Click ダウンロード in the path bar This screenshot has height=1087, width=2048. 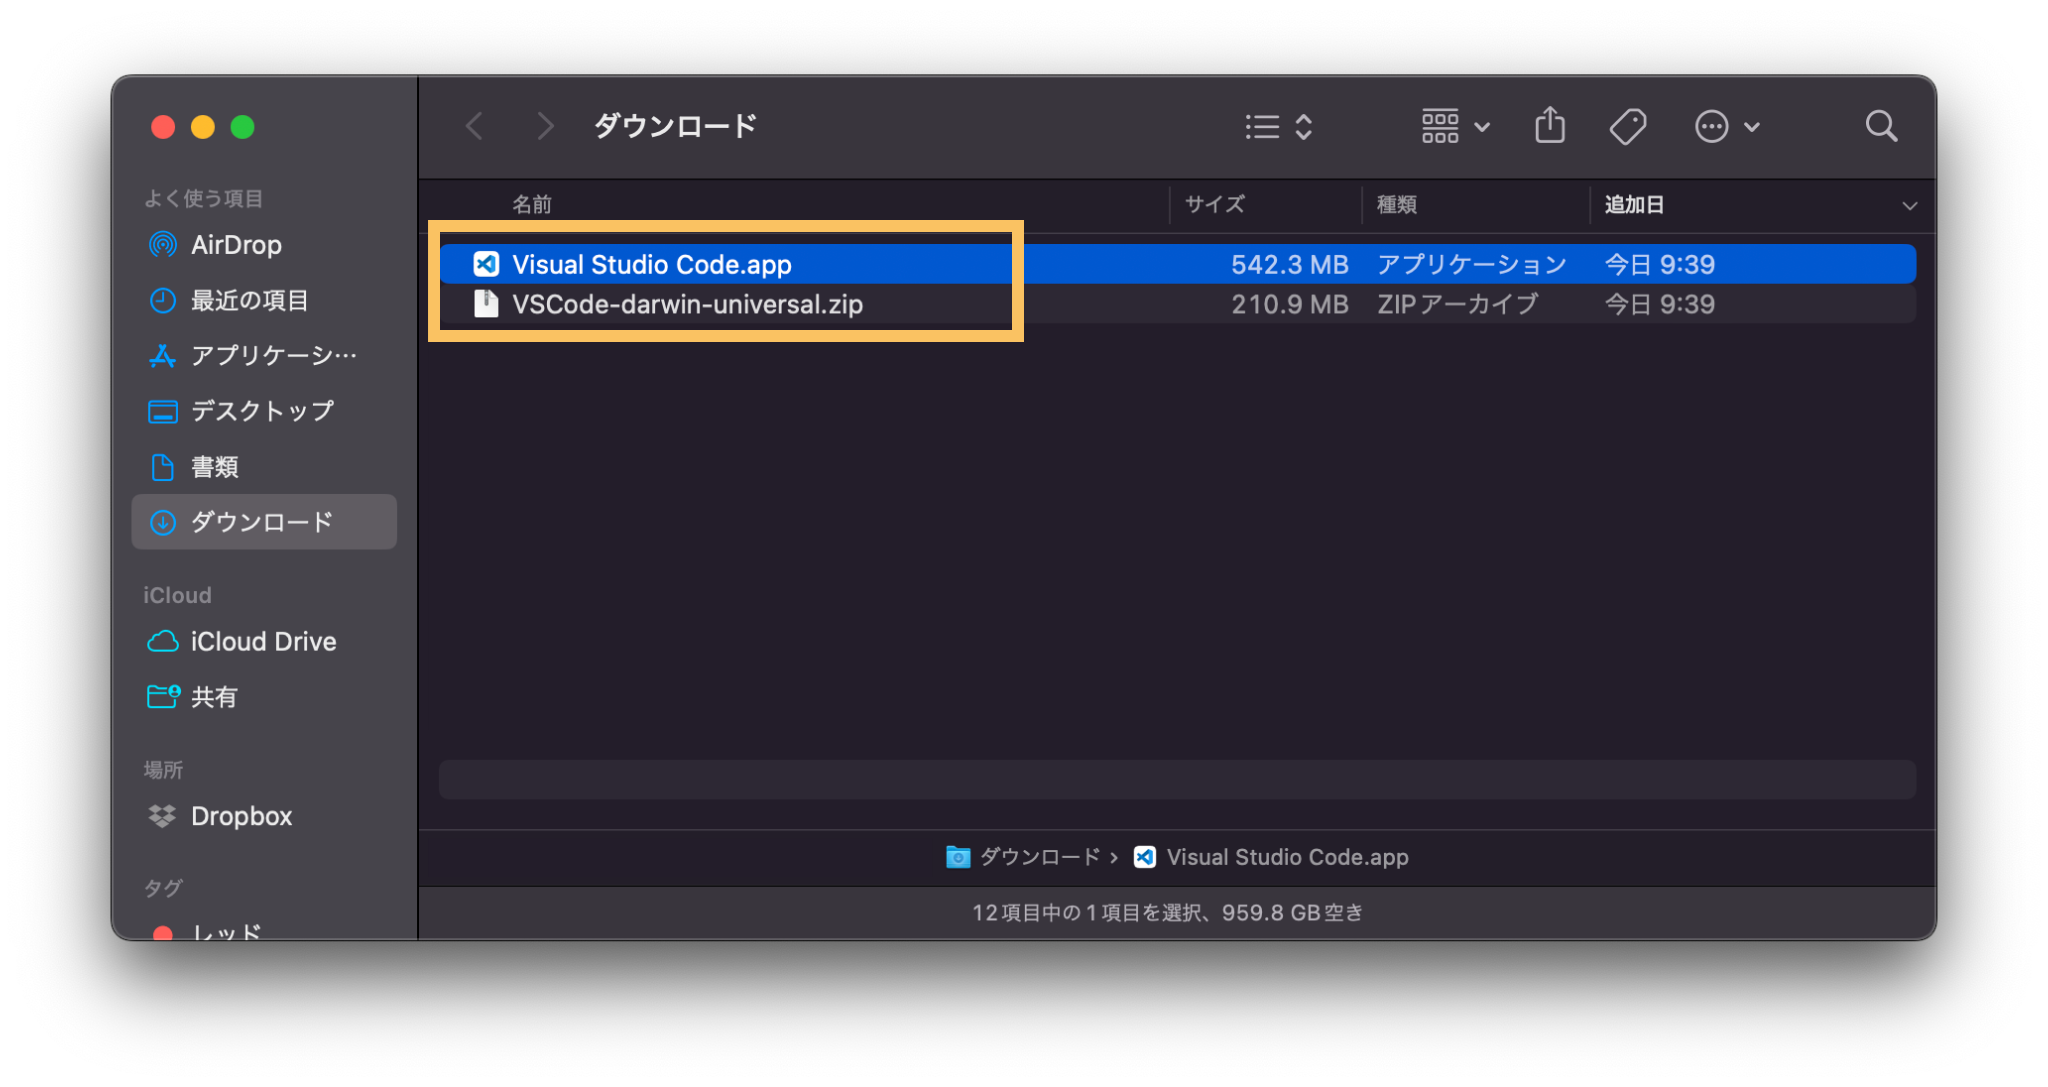tap(1038, 858)
